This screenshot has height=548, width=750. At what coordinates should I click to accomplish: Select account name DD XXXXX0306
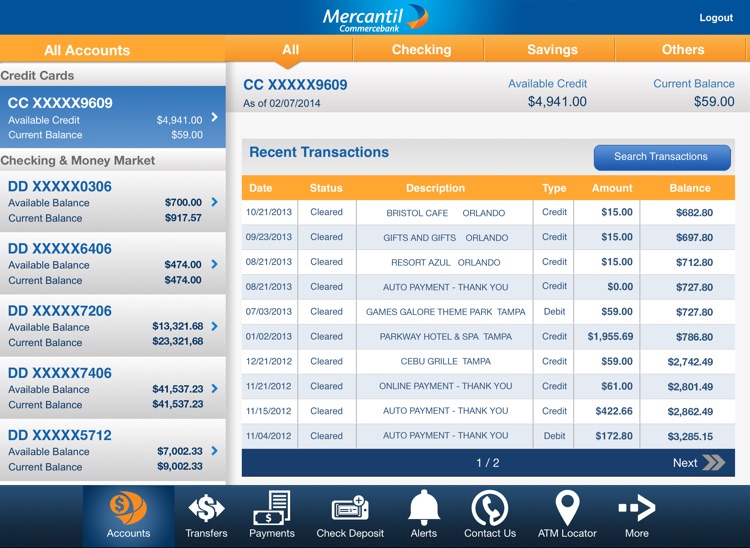coord(60,186)
